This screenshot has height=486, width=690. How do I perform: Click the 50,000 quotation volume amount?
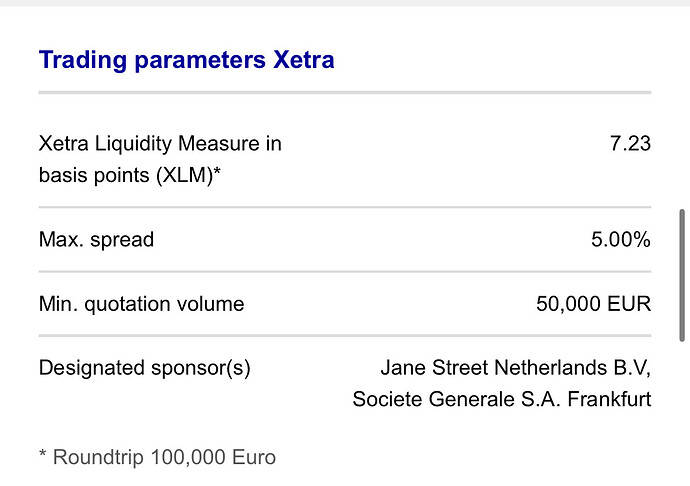point(570,304)
